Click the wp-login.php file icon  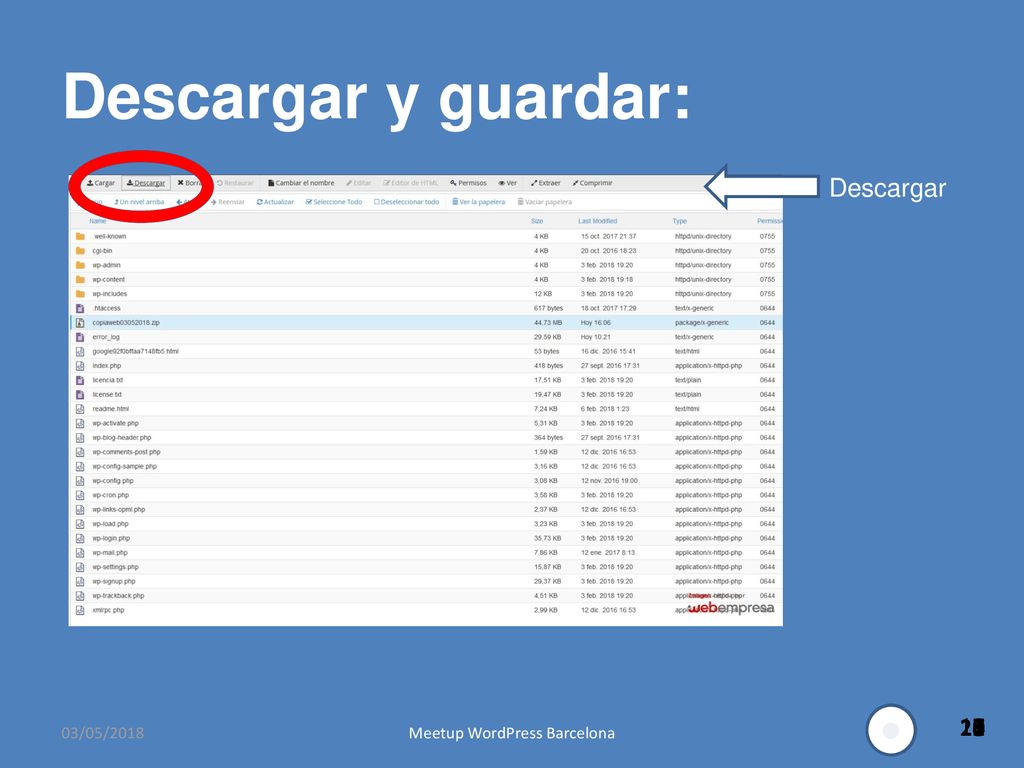click(80, 538)
